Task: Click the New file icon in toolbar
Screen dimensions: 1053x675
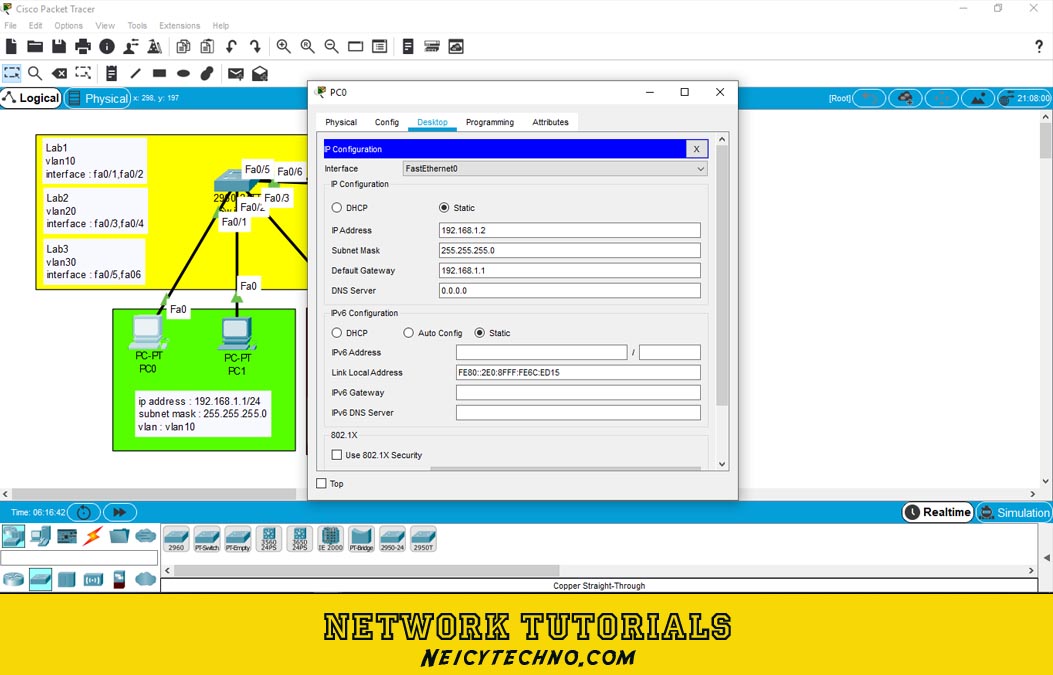Action: (11, 46)
